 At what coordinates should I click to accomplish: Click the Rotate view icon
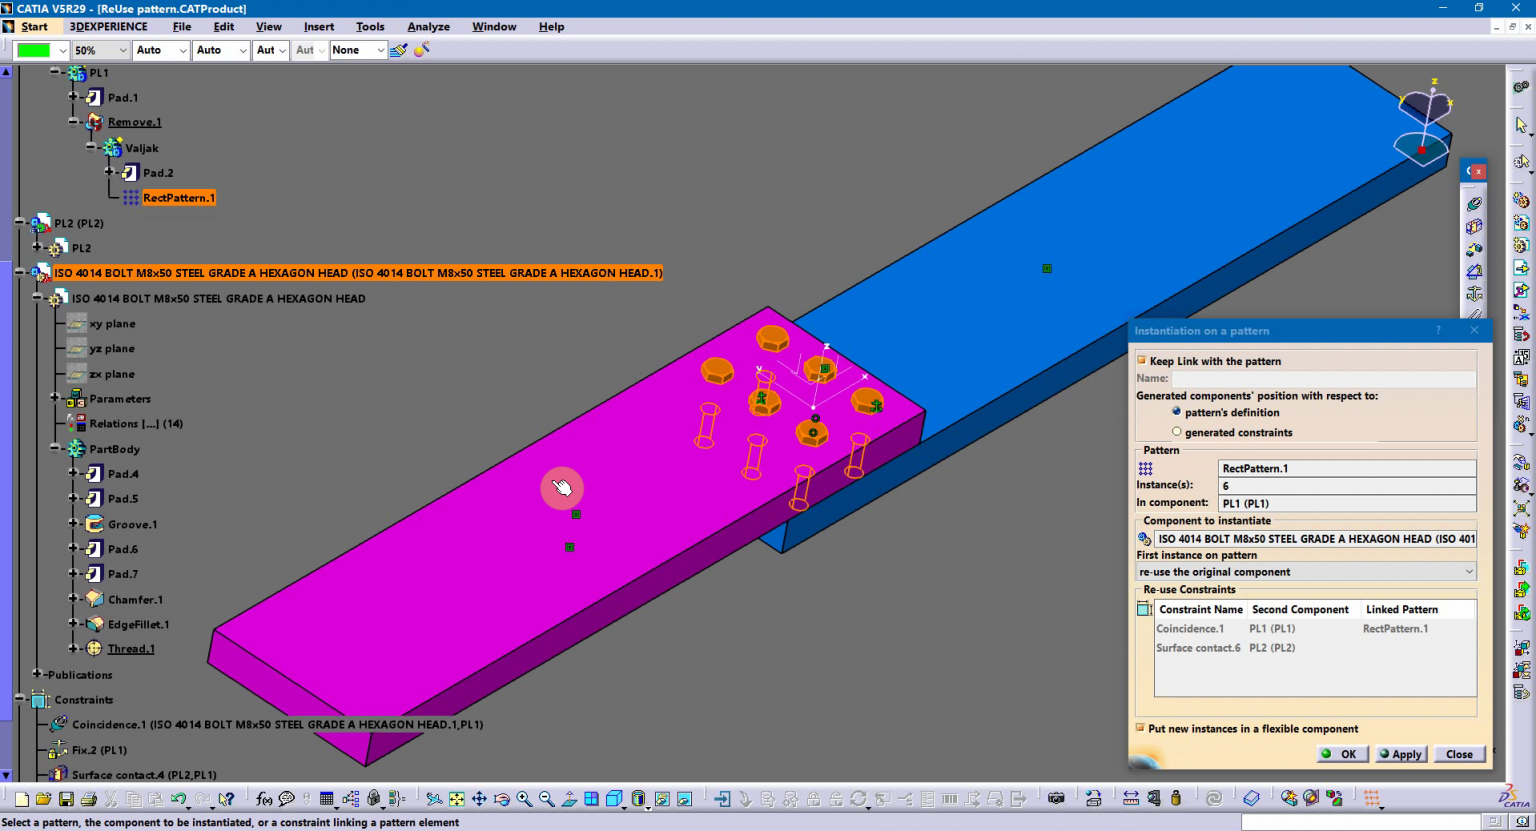pyautogui.click(x=503, y=798)
